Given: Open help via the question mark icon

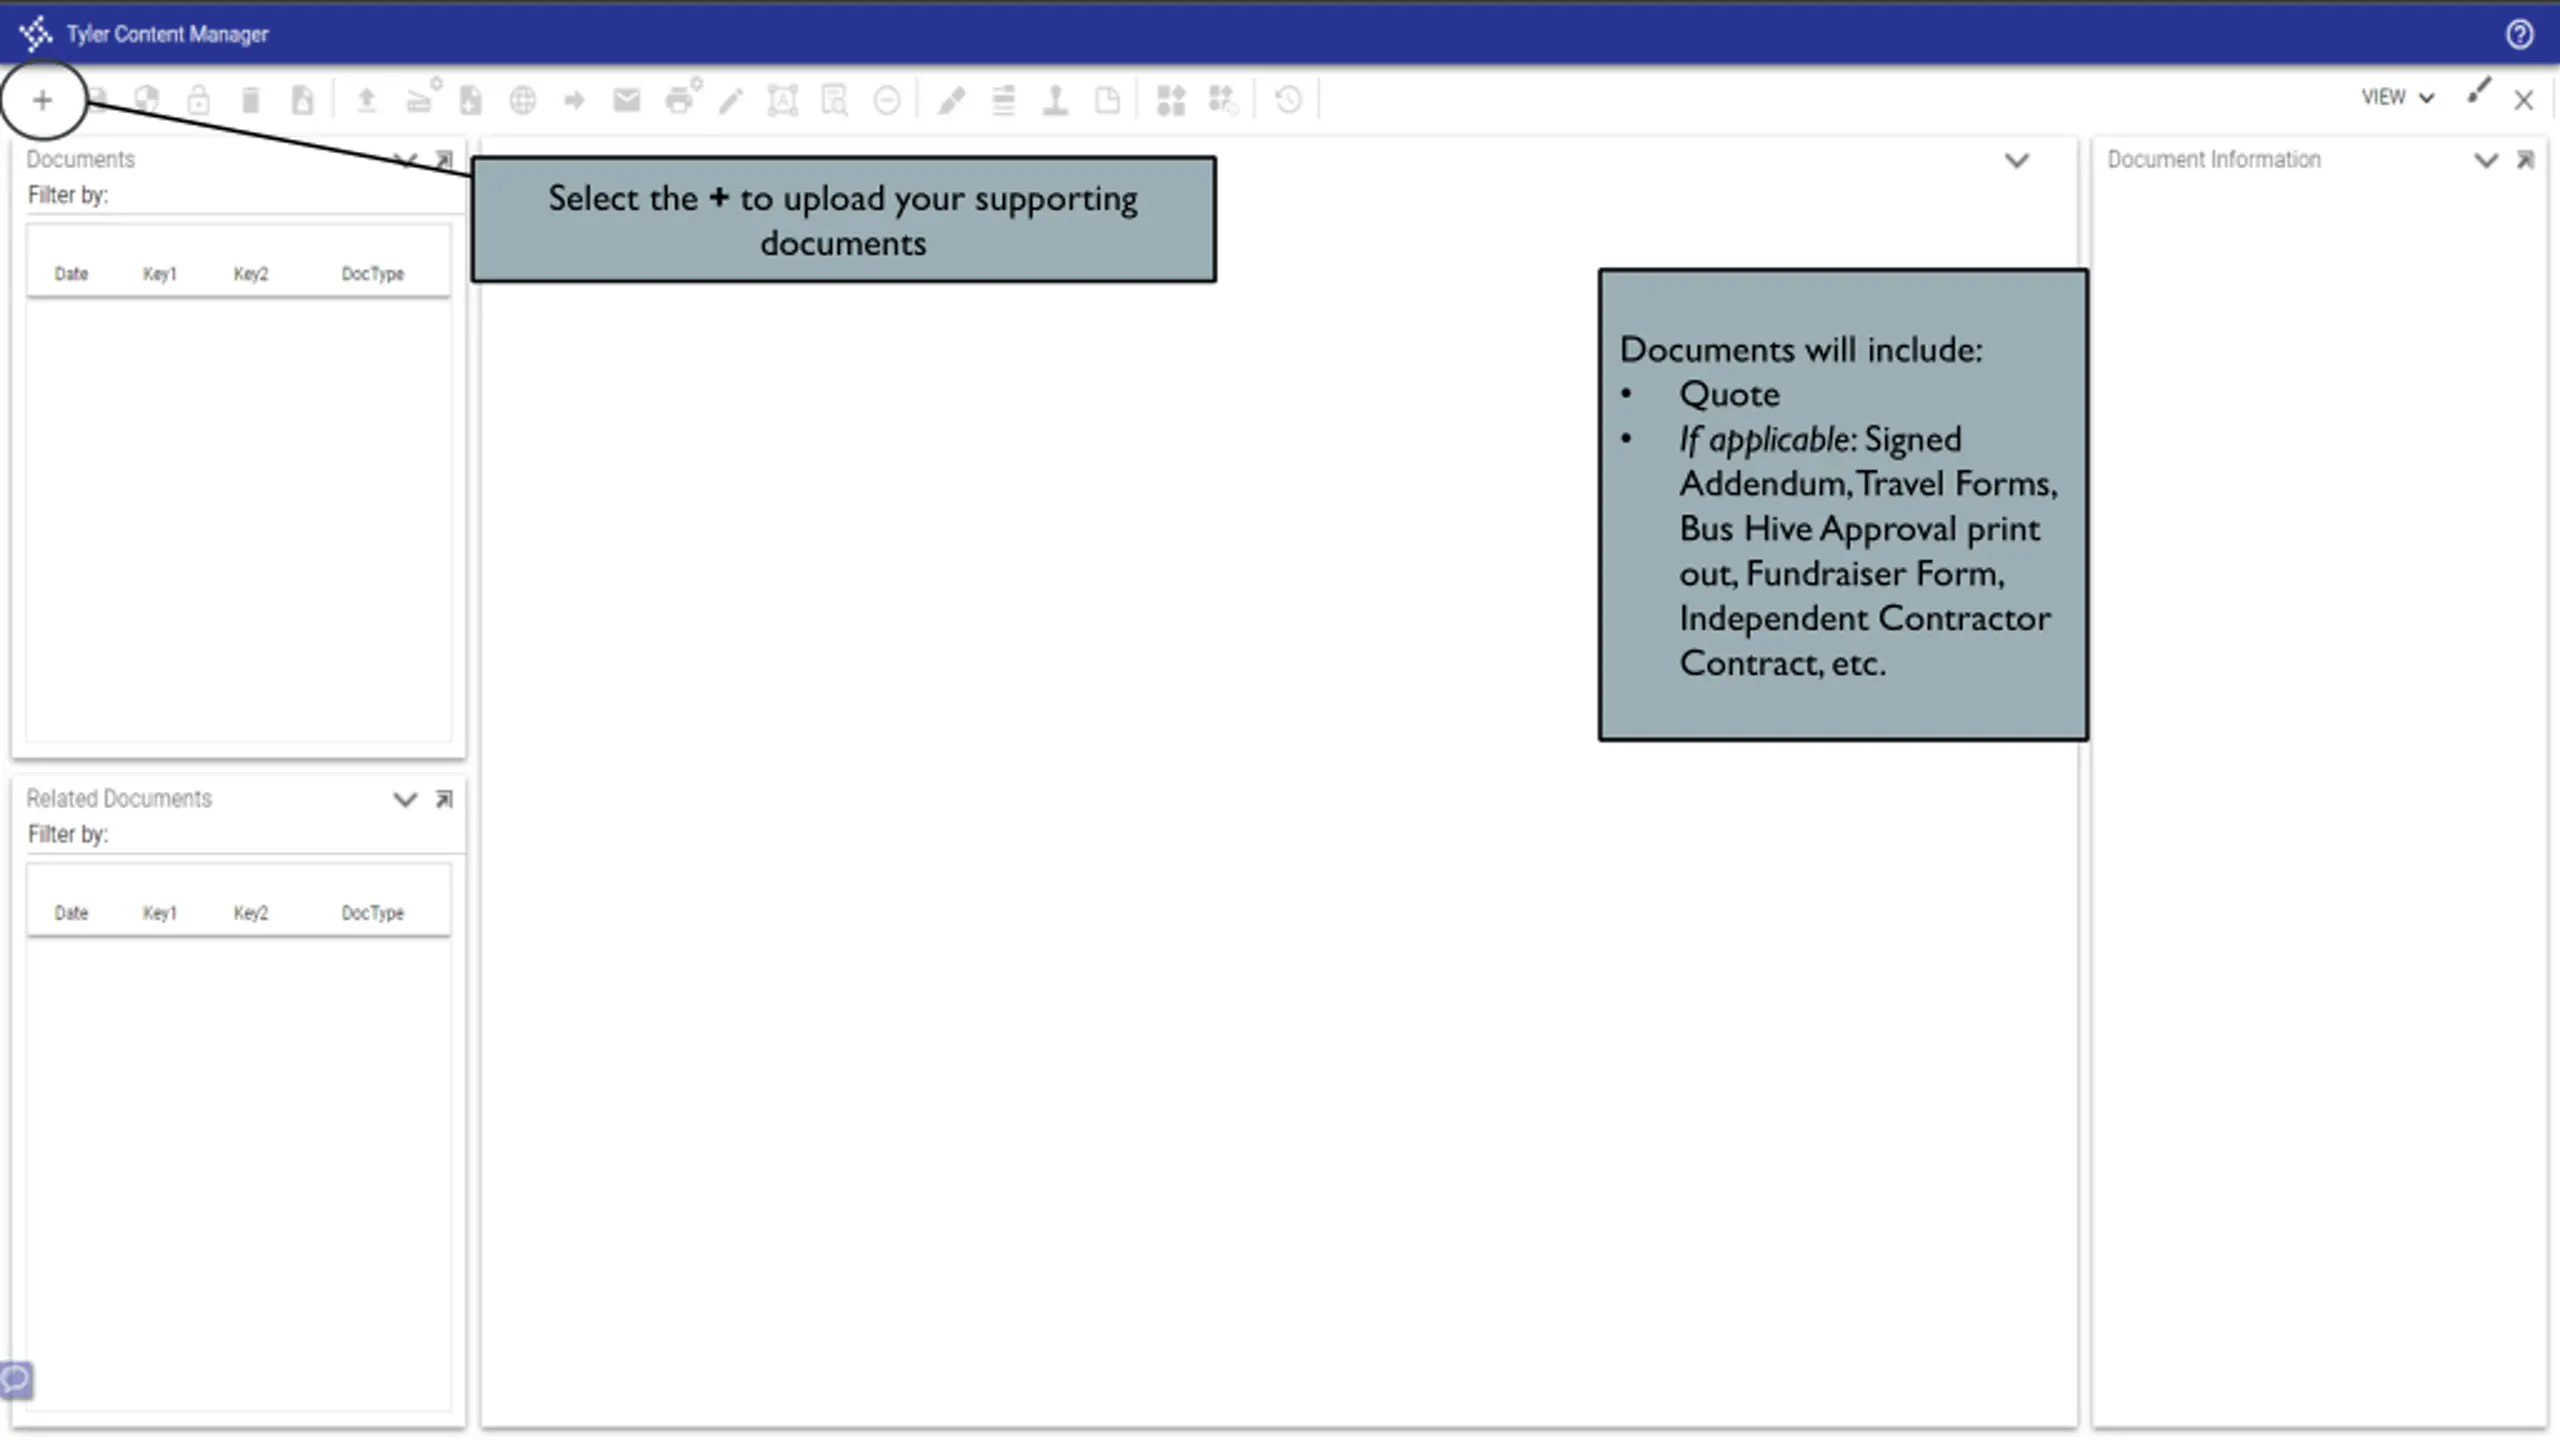Looking at the screenshot, I should [x=2519, y=34].
